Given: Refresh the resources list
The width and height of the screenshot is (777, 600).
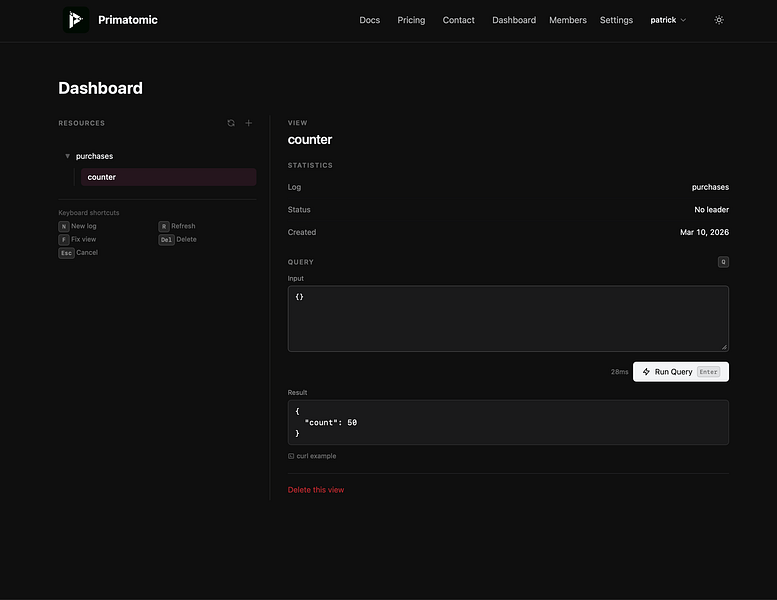Looking at the screenshot, I should coord(231,123).
